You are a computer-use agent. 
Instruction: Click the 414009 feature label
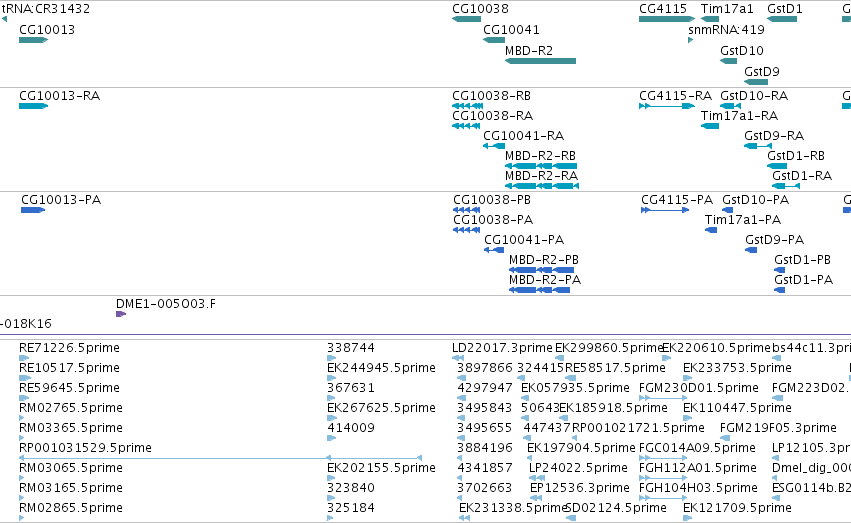pos(351,429)
